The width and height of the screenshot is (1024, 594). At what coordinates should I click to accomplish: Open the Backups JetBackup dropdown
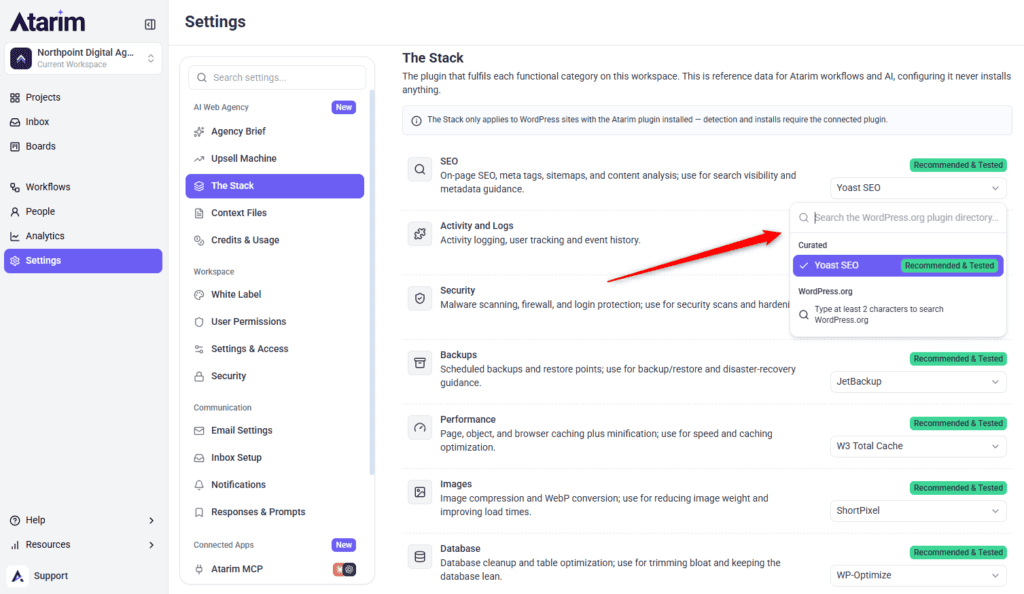(918, 381)
